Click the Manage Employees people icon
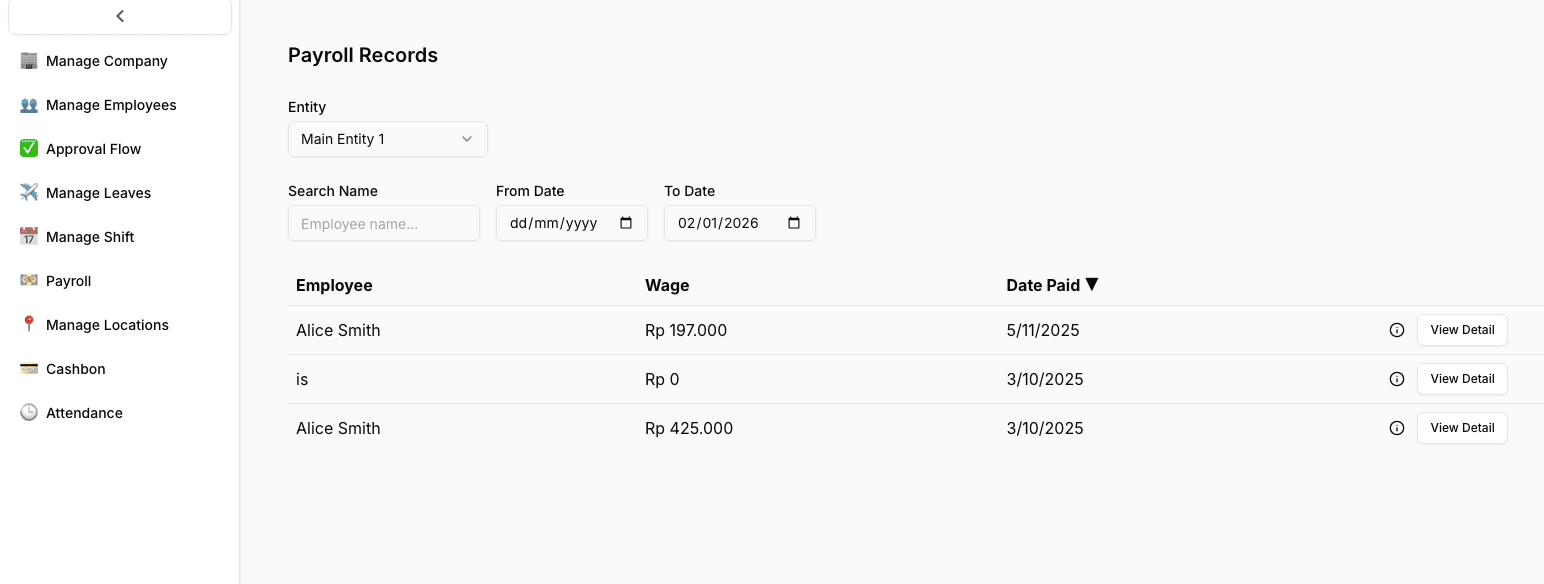Screen dimensions: 1544x584 (28, 104)
